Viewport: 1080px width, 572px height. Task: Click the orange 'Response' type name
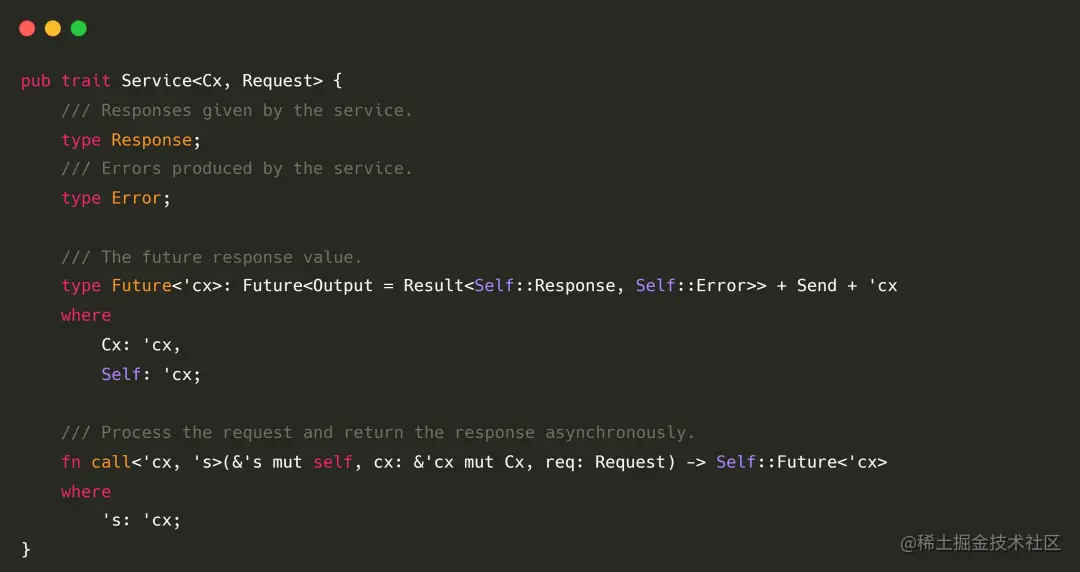pyautogui.click(x=152, y=140)
